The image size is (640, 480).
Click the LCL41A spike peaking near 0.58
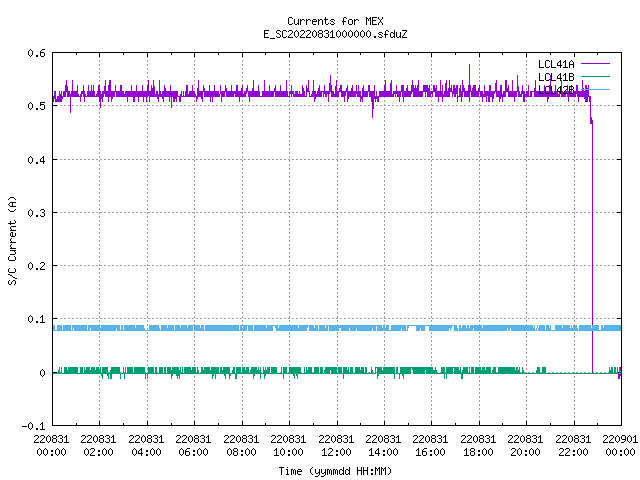pos(469,76)
